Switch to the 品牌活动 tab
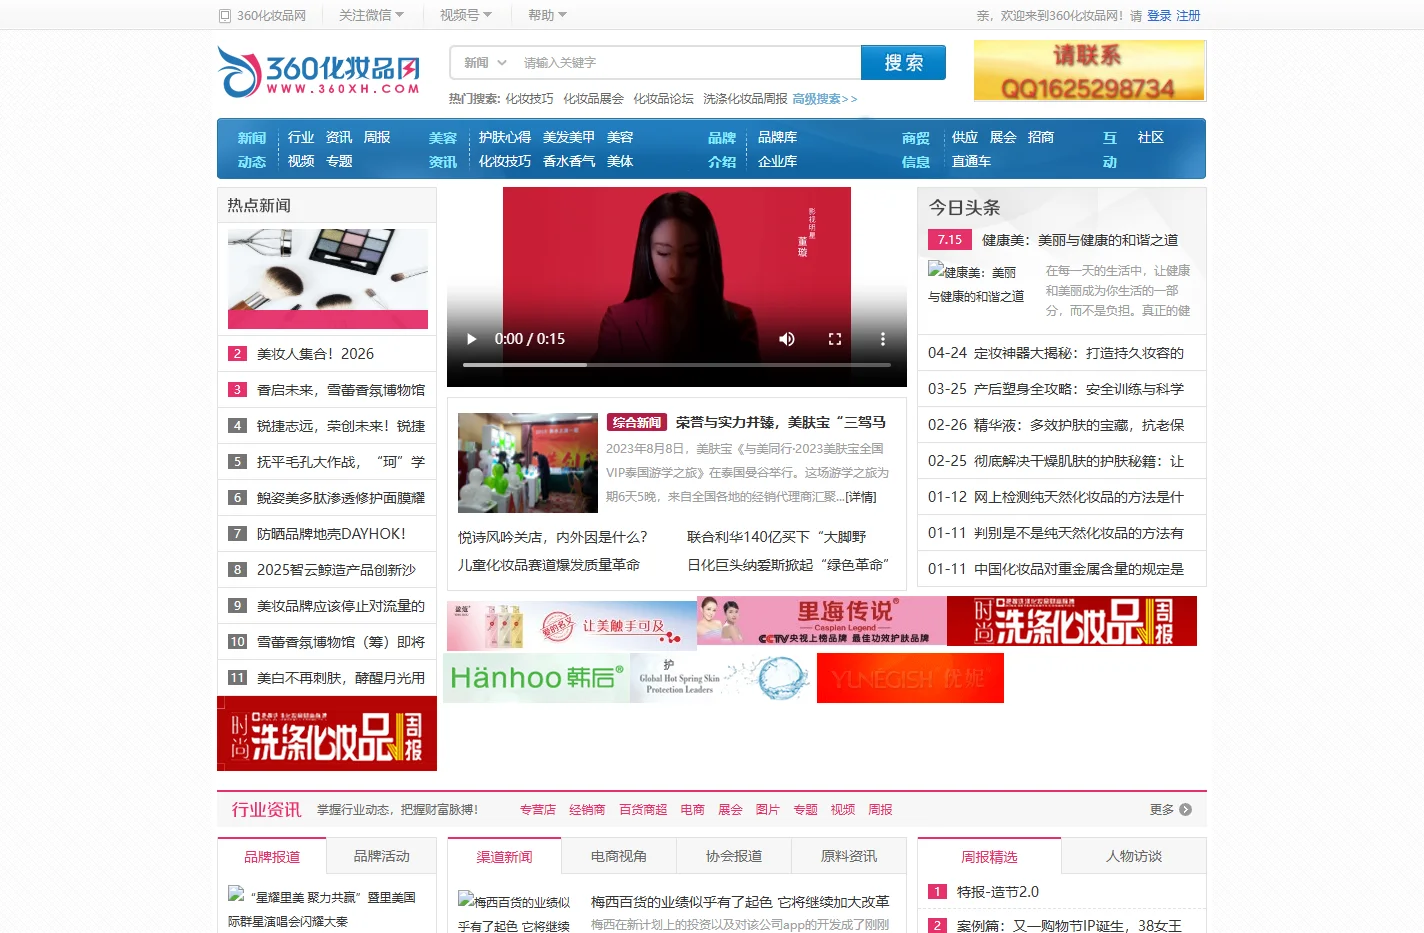The image size is (1424, 933). click(x=382, y=856)
